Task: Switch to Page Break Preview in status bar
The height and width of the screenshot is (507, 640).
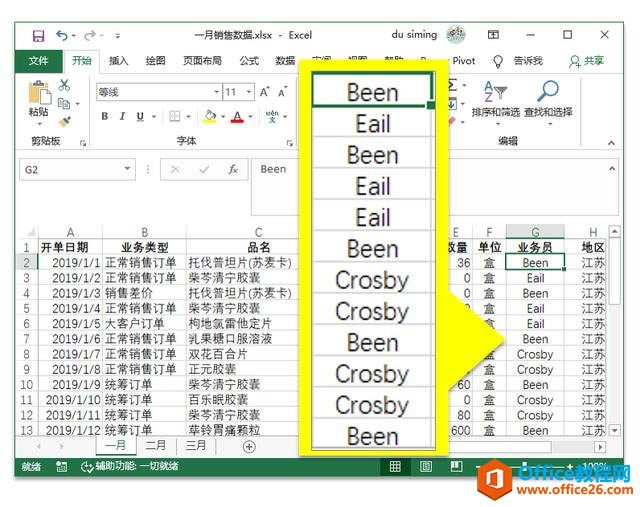Action: click(x=456, y=466)
